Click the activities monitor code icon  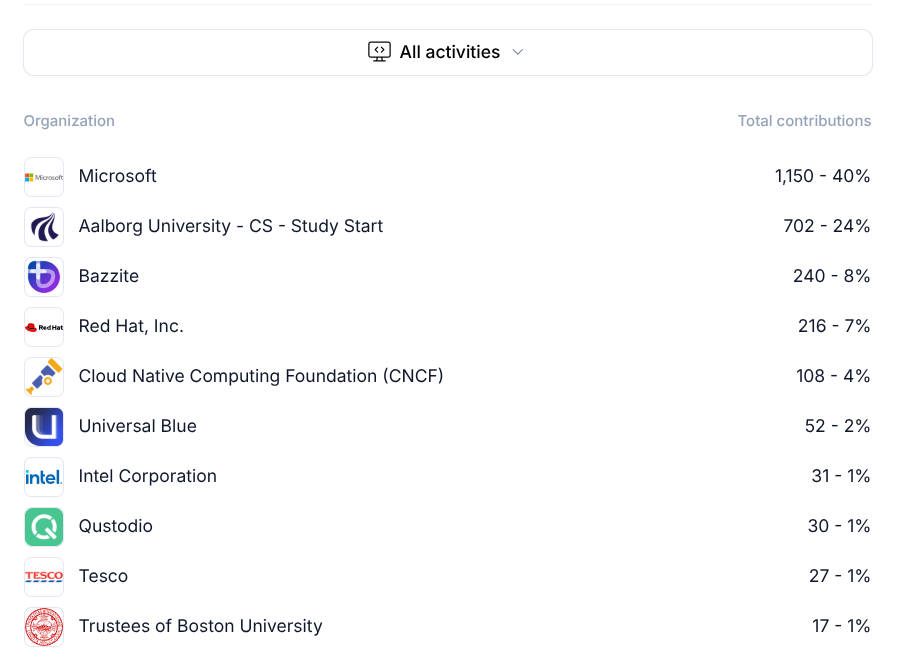pyautogui.click(x=379, y=52)
